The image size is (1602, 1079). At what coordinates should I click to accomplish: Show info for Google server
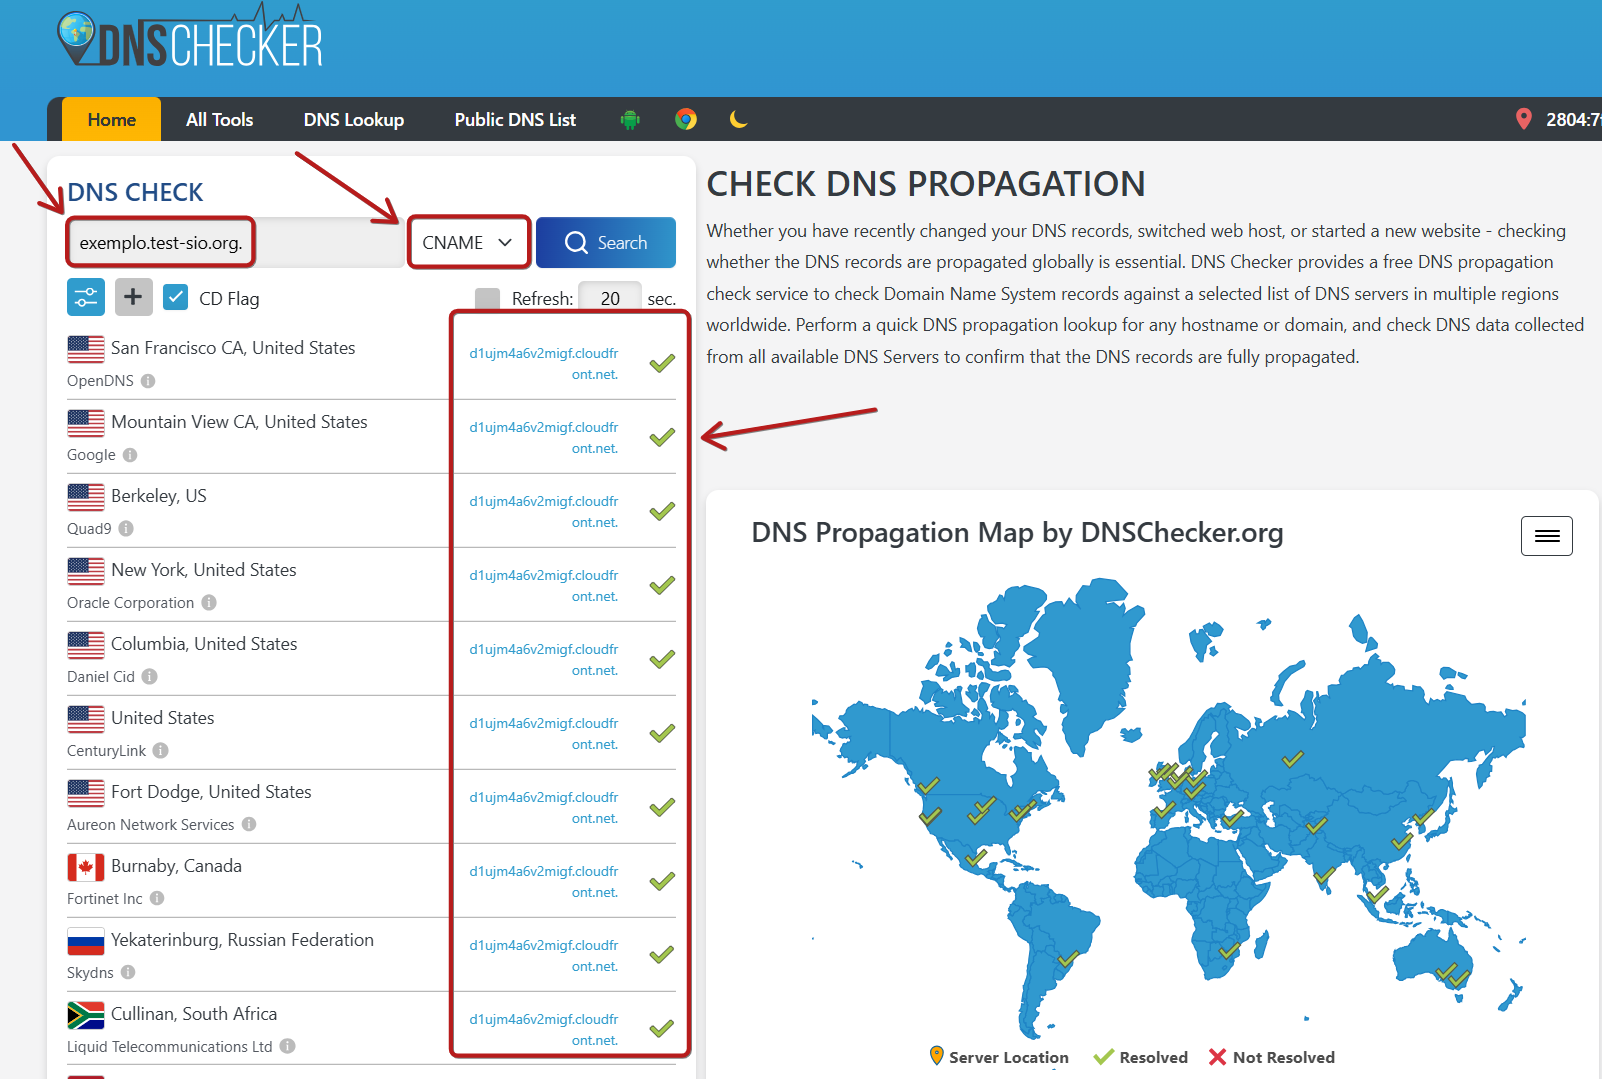130,455
